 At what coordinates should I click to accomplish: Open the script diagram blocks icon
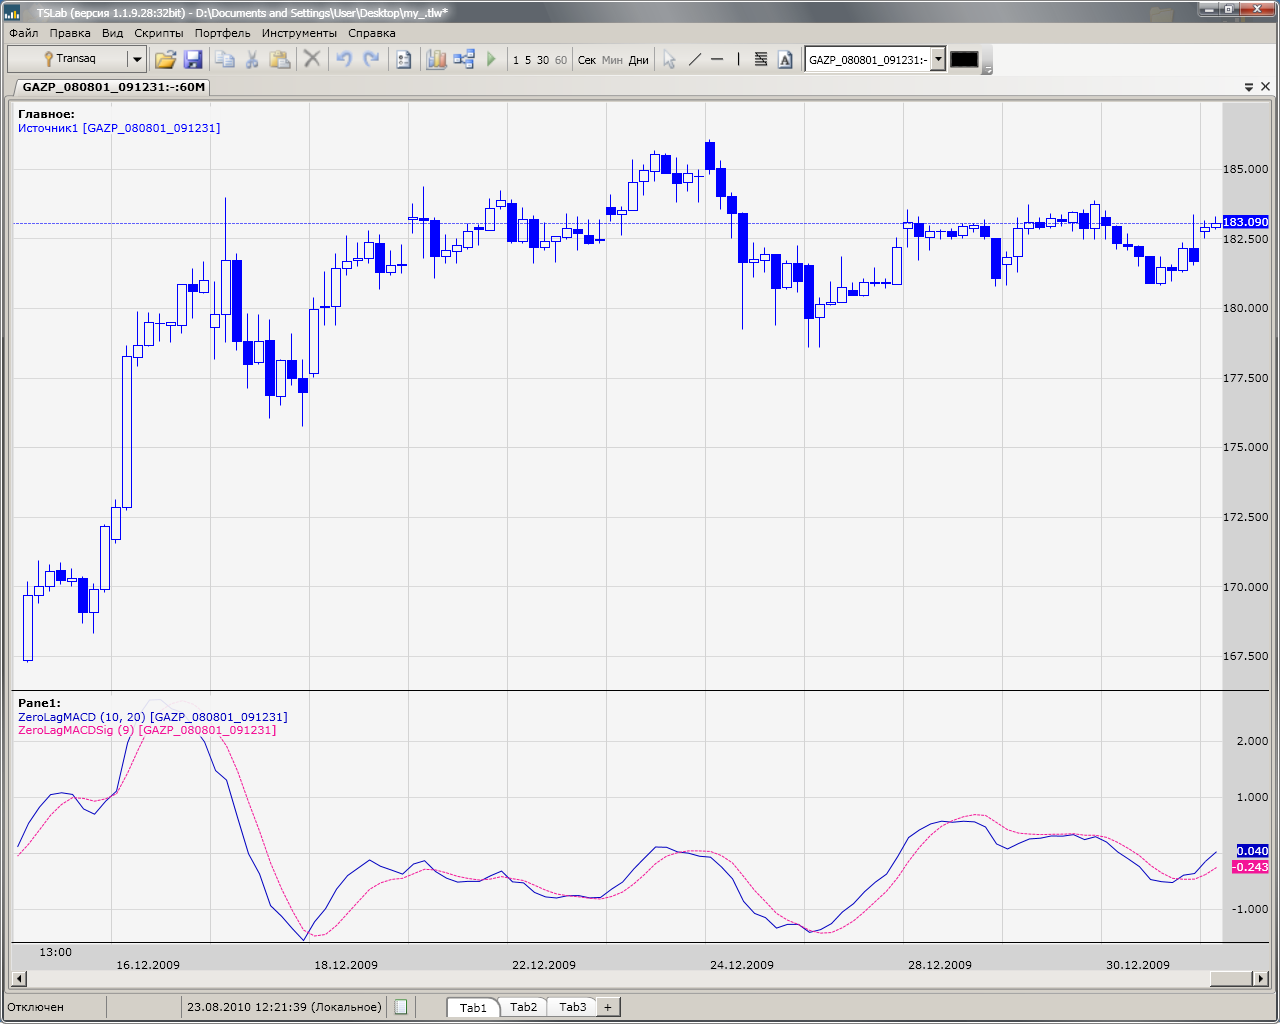click(464, 60)
